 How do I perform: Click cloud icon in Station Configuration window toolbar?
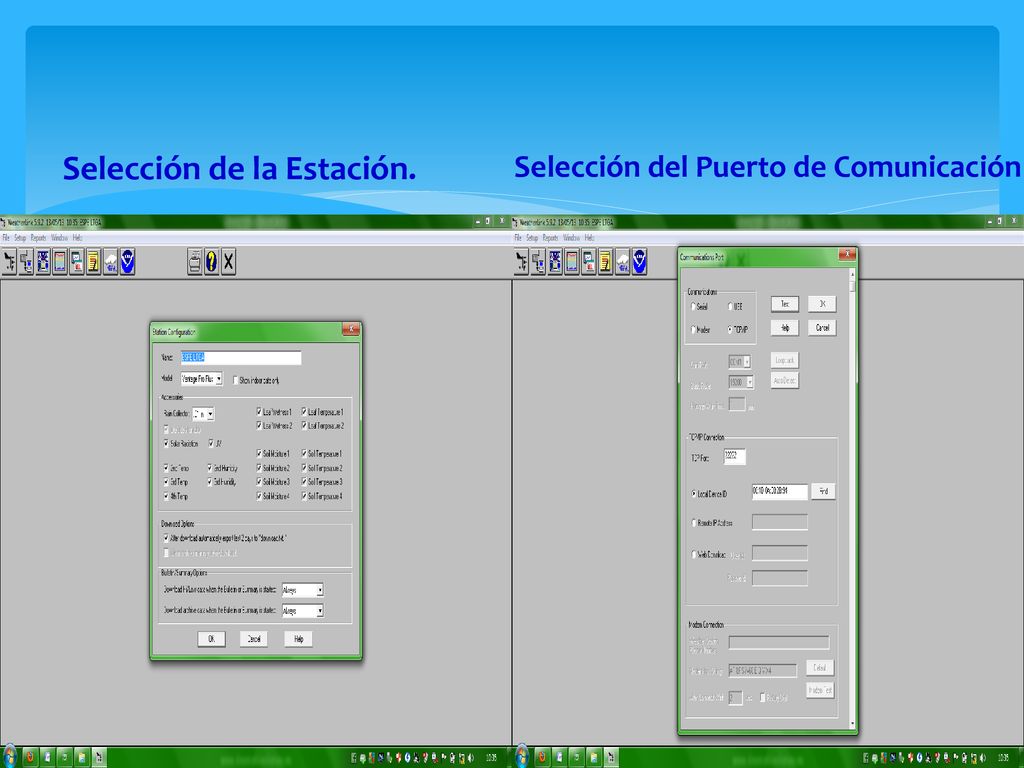point(111,262)
